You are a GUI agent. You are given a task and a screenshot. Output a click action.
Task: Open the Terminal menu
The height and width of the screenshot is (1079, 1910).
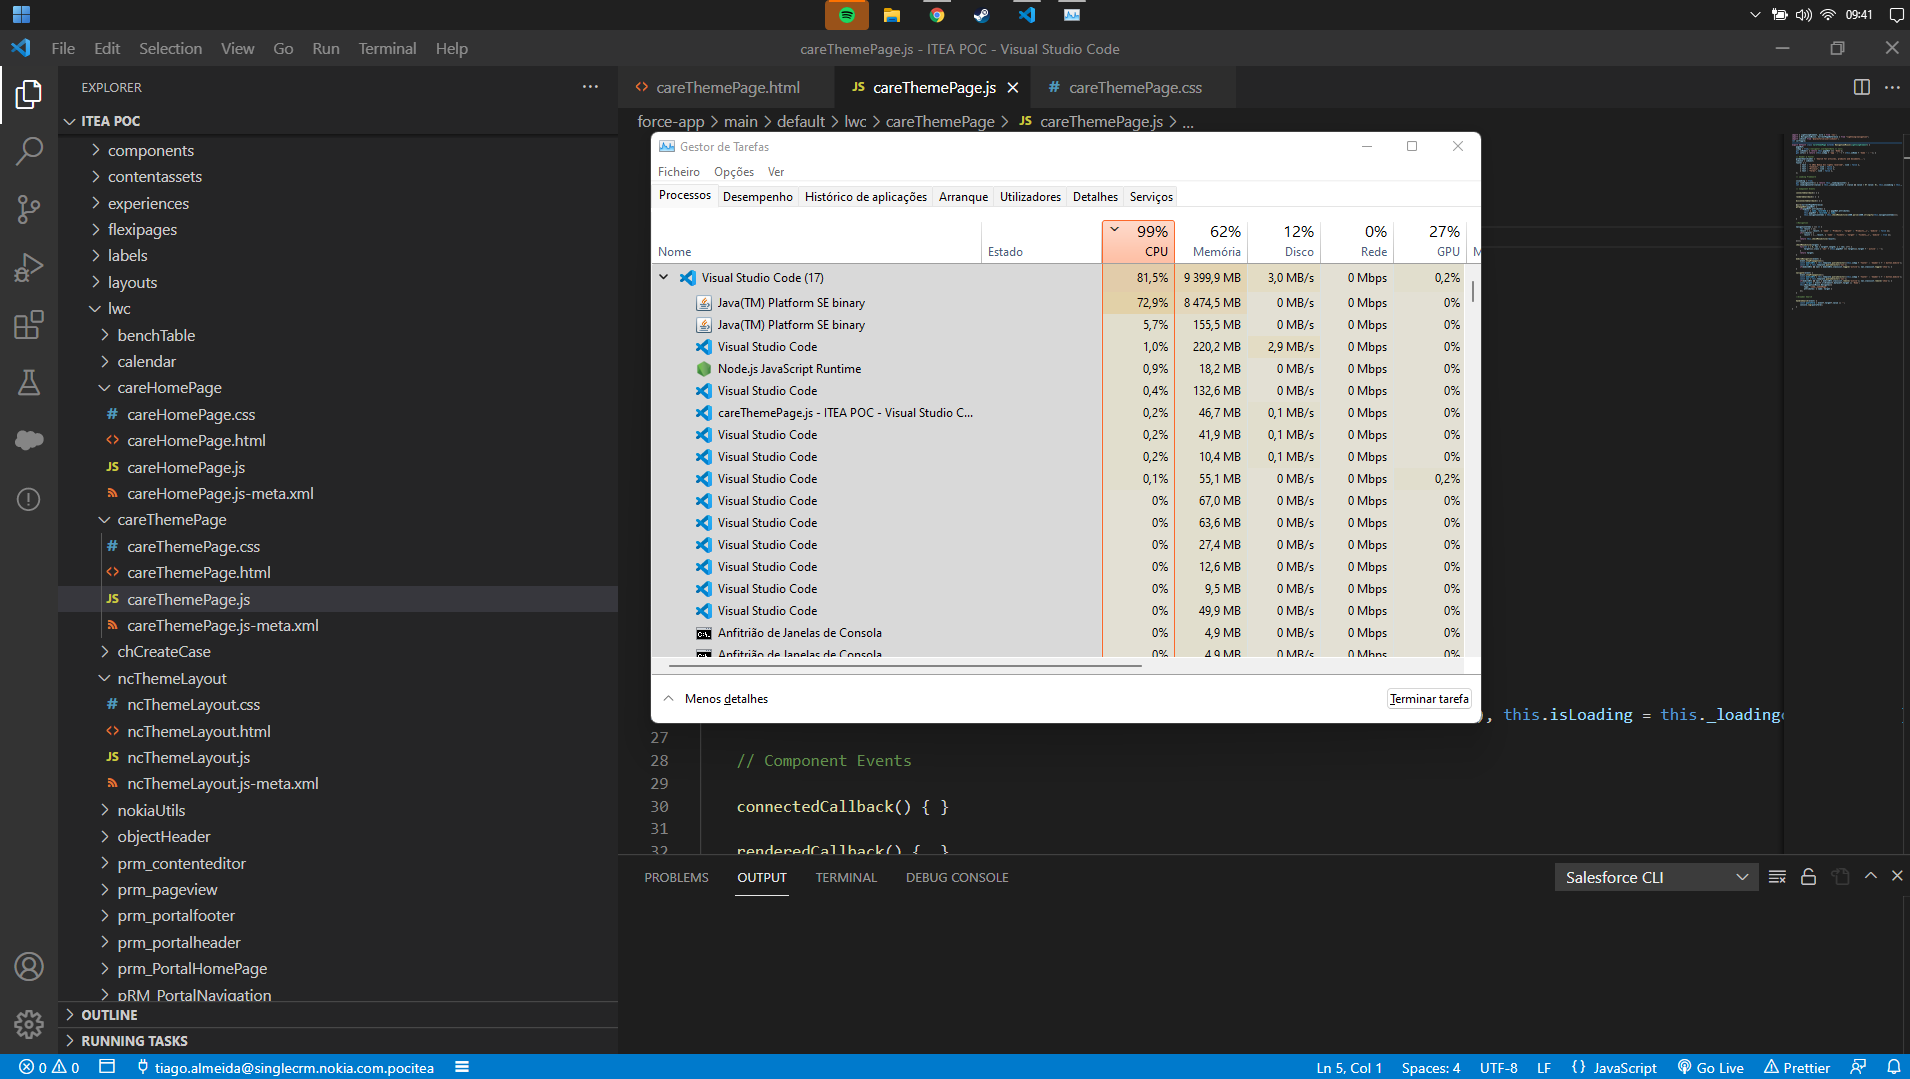(x=387, y=48)
